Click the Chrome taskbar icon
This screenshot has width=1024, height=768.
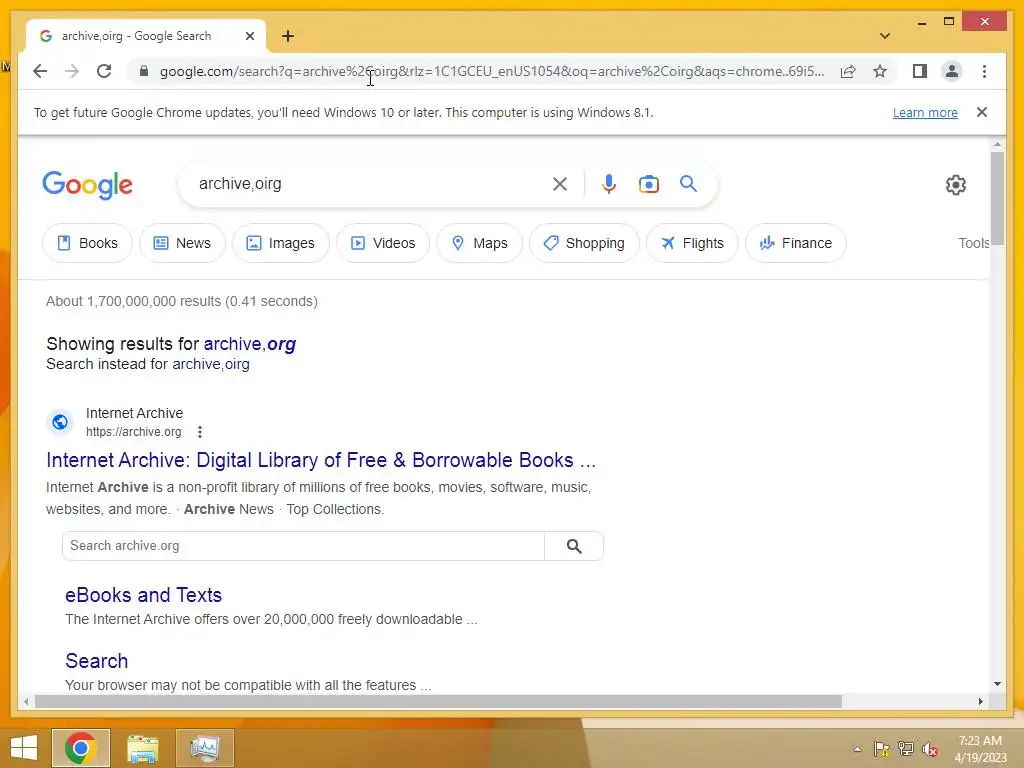pyautogui.click(x=81, y=748)
